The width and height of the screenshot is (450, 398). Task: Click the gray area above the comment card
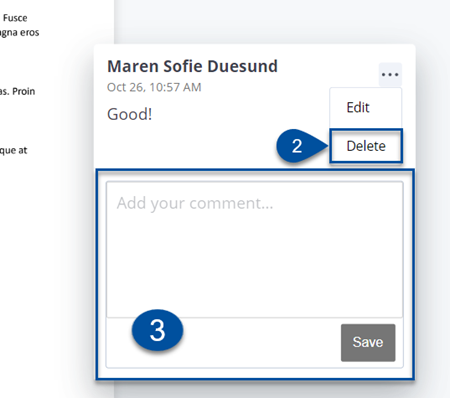click(267, 22)
